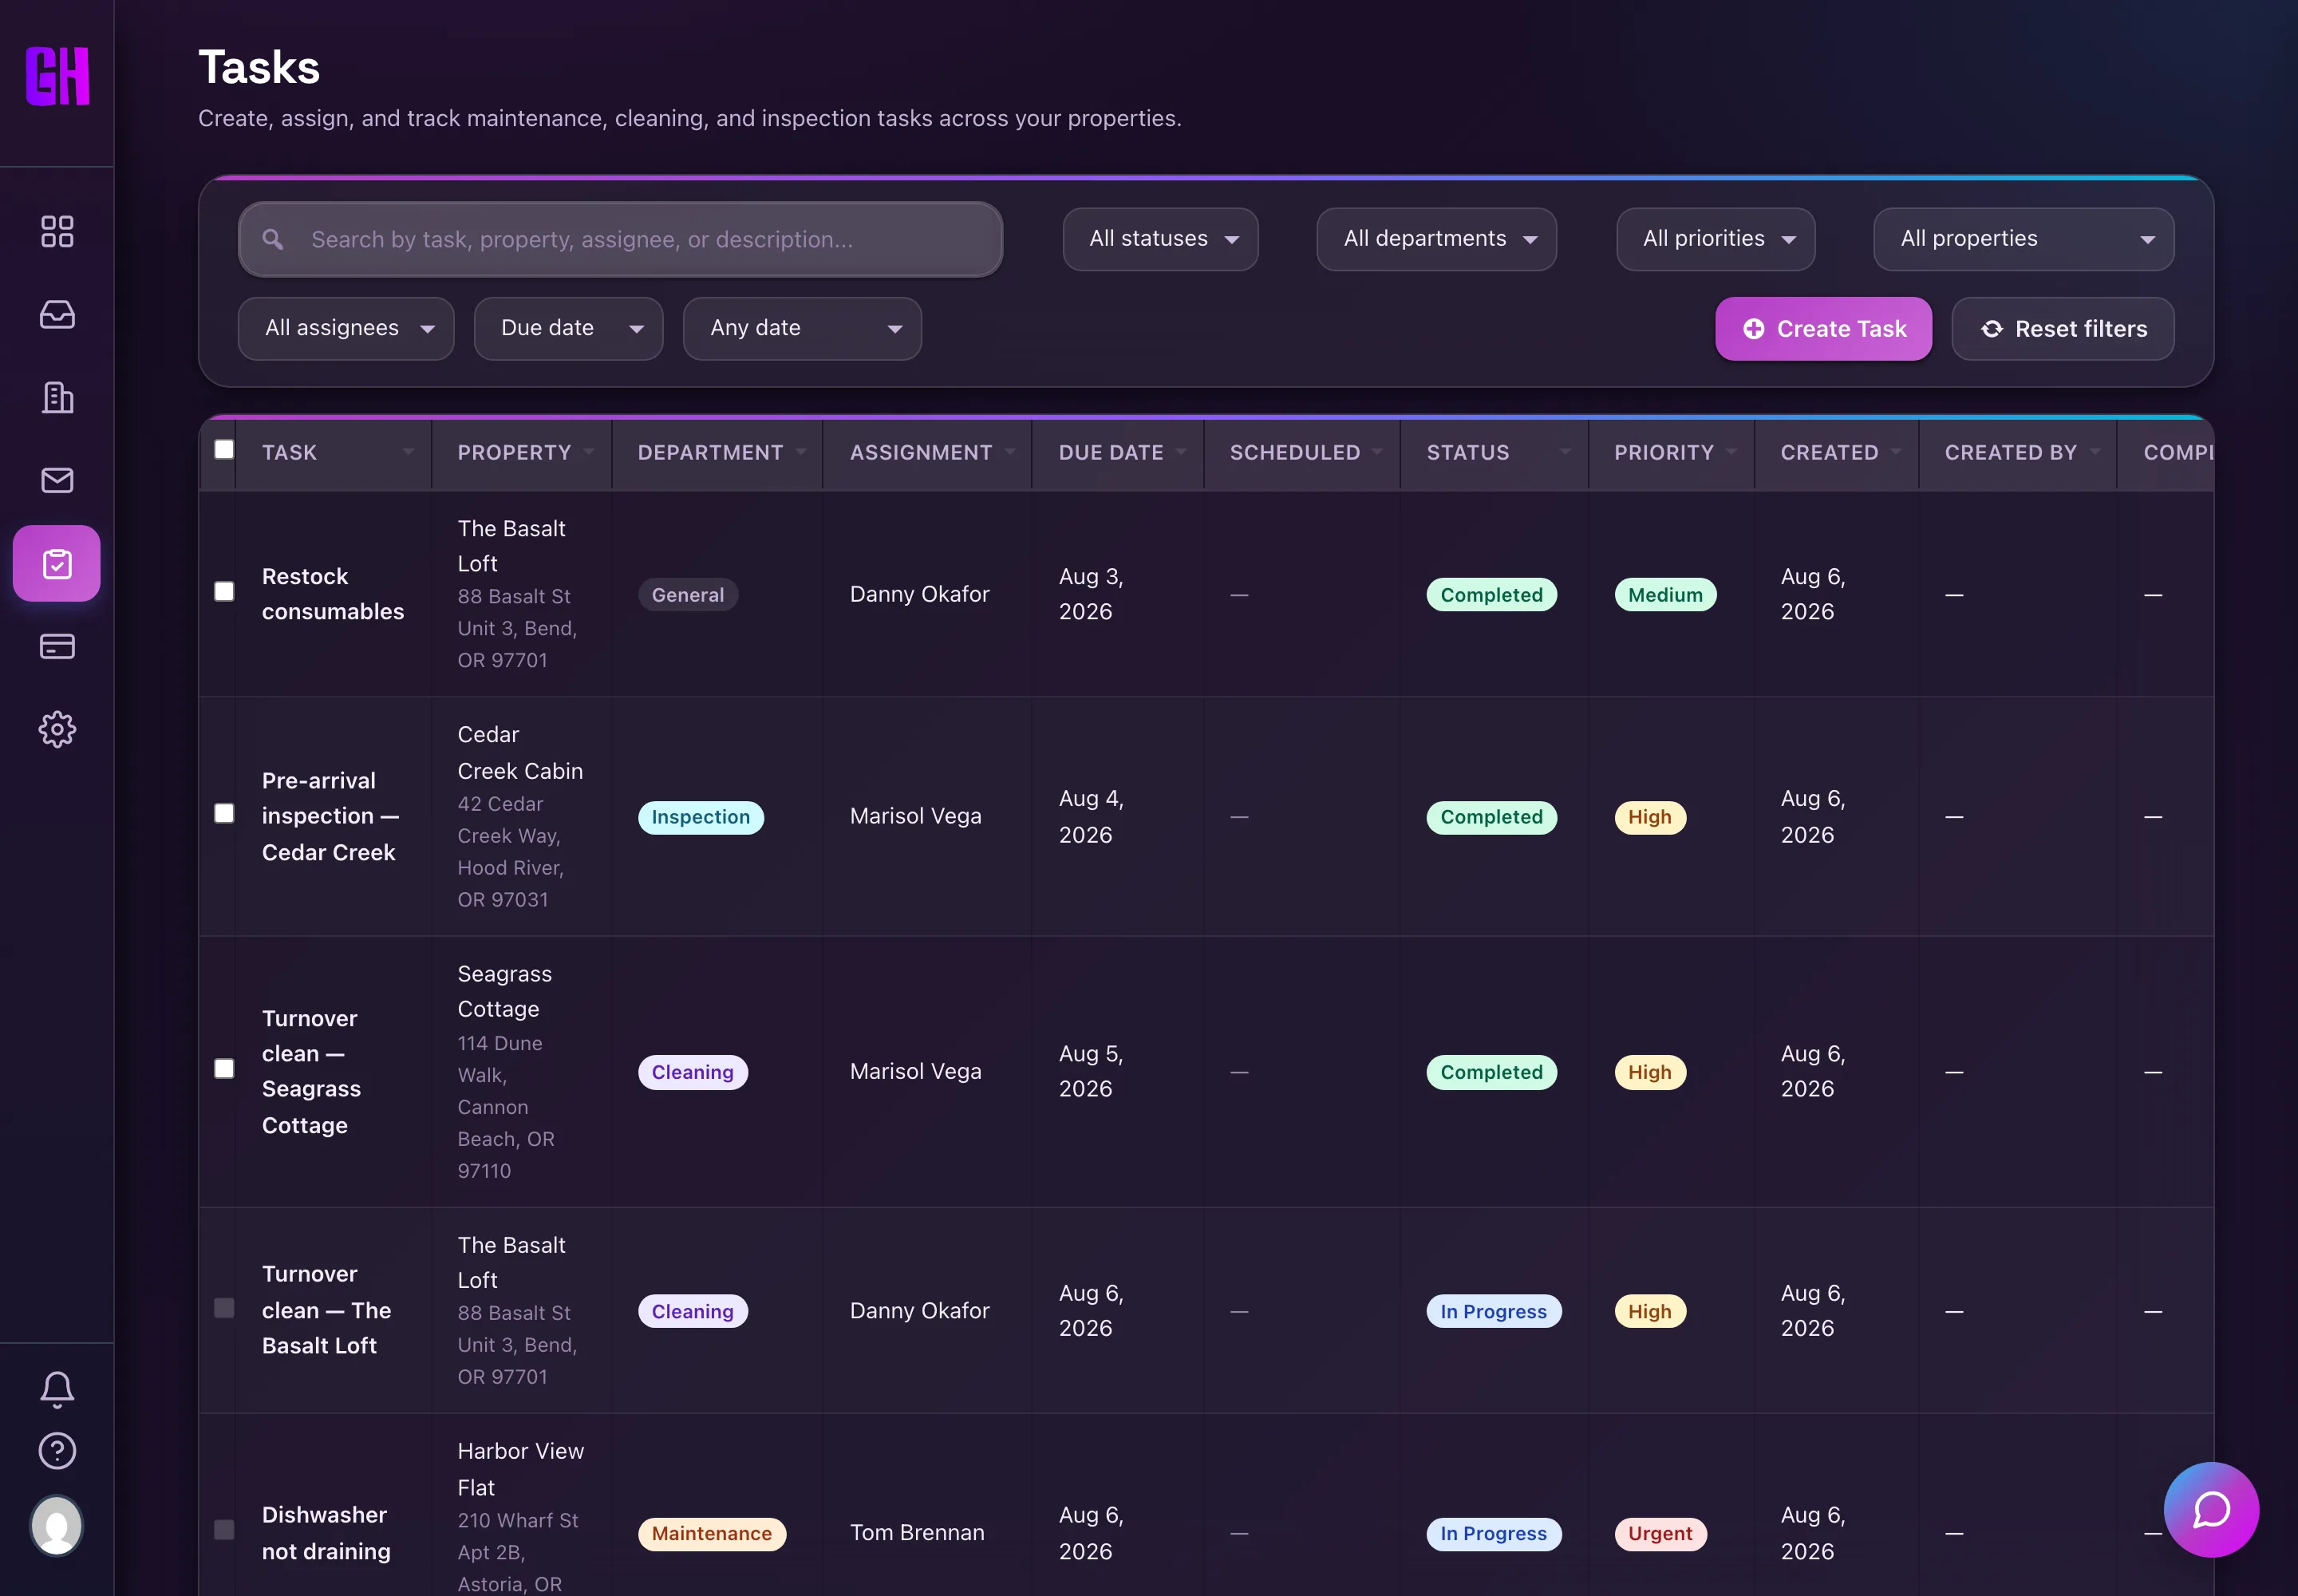Click the Create Task button
The height and width of the screenshot is (1596, 2298).
1823,328
